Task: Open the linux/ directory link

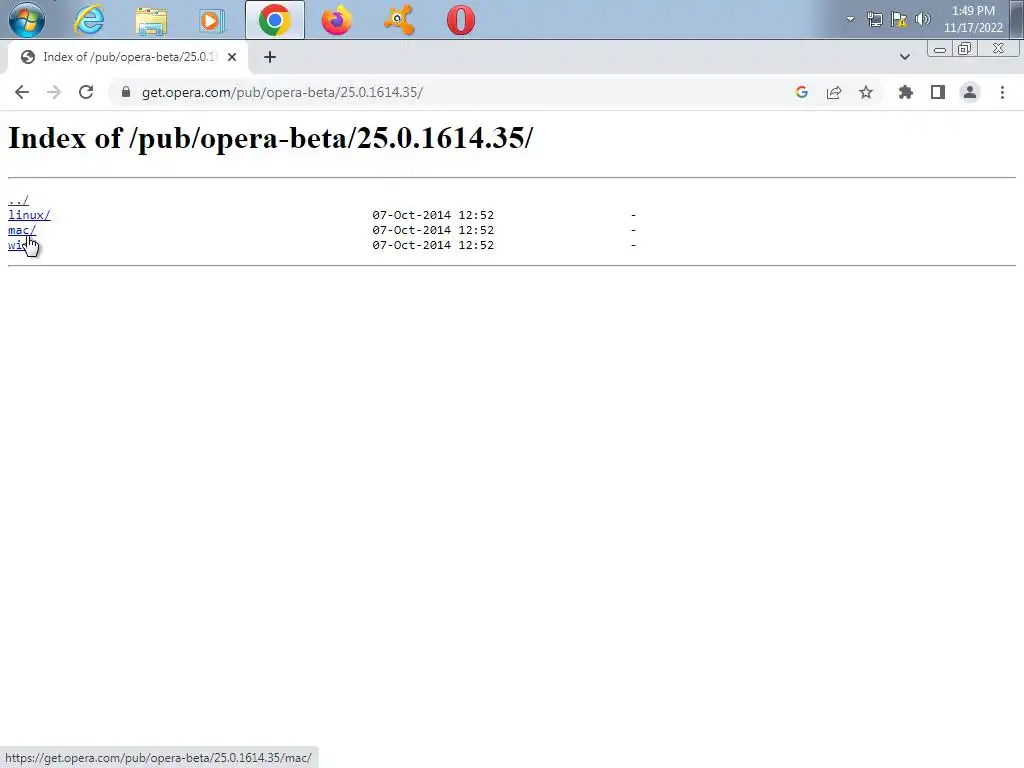Action: point(29,215)
